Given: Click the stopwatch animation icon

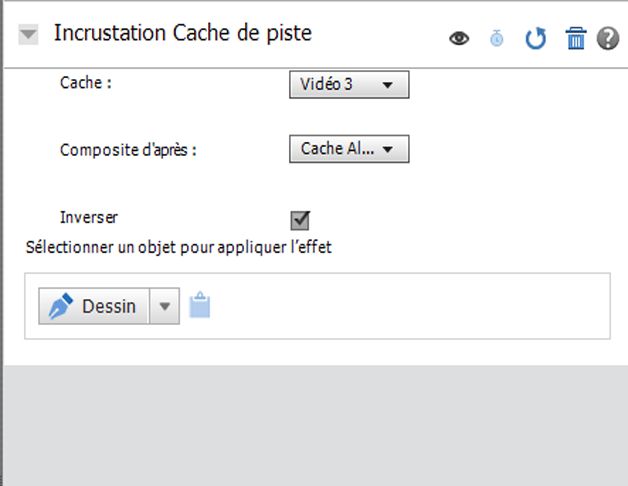Looking at the screenshot, I should pos(497,39).
